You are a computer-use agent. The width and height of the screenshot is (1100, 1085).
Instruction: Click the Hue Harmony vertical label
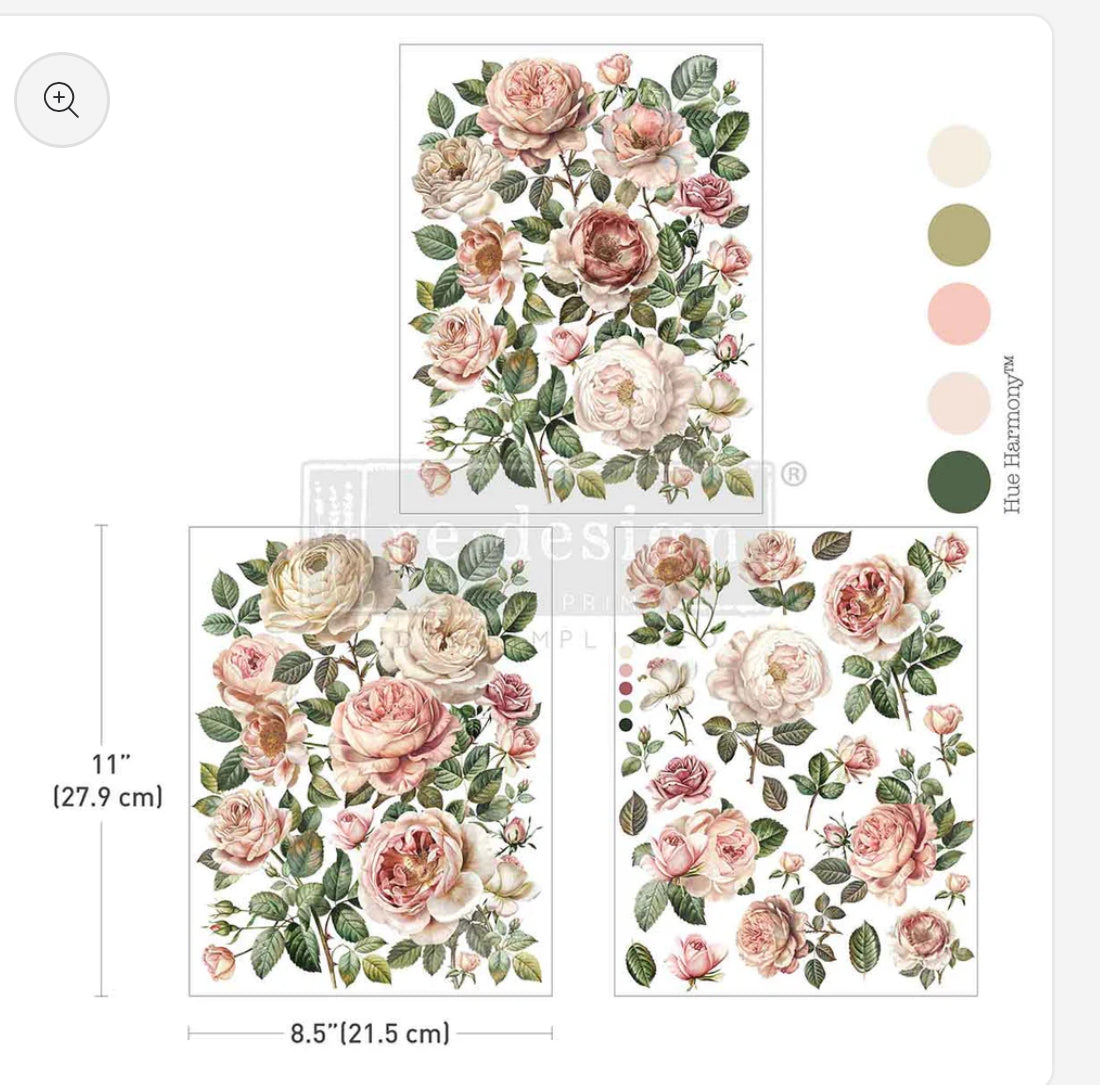pyautogui.click(x=1011, y=435)
